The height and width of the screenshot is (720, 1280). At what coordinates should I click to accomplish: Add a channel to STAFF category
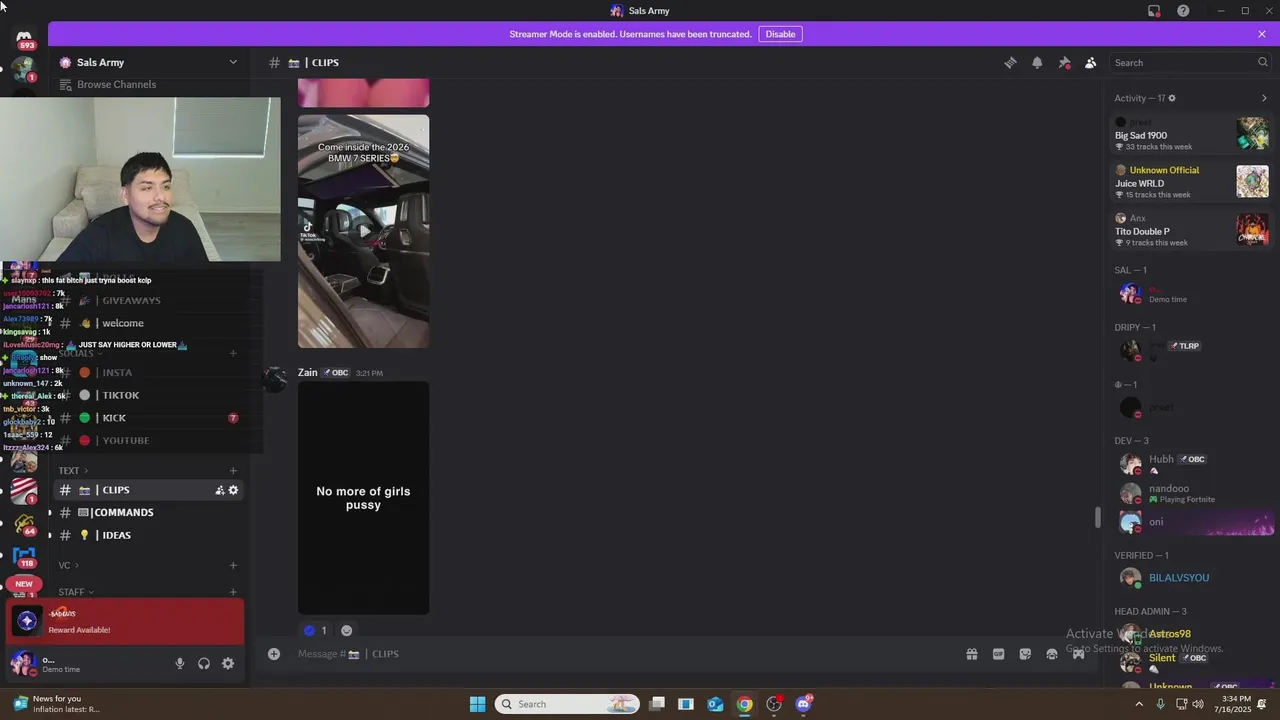coord(233,592)
